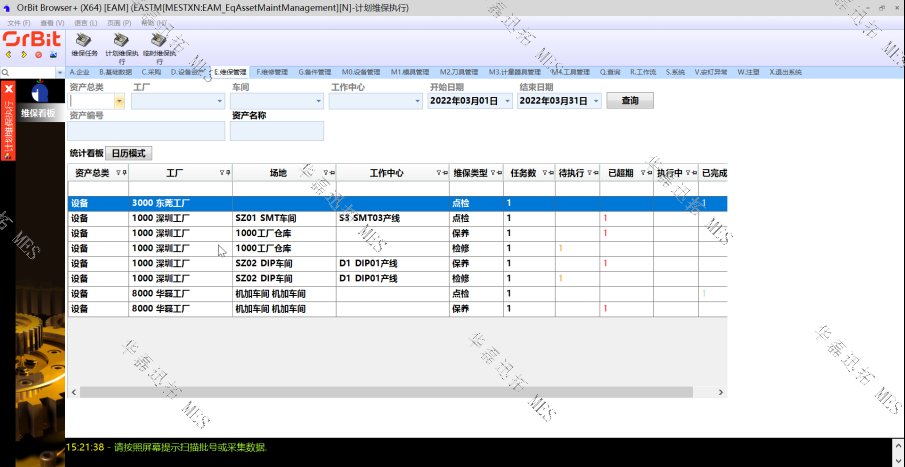
Task: Select the X.退出系统 tab
Action: tap(786, 72)
